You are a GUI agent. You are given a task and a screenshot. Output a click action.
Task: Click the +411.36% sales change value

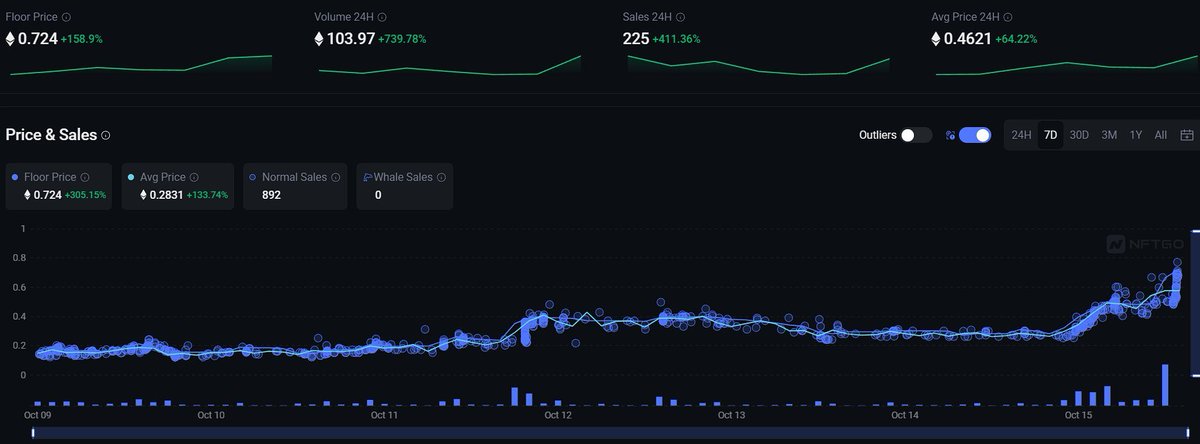pyautogui.click(x=676, y=39)
